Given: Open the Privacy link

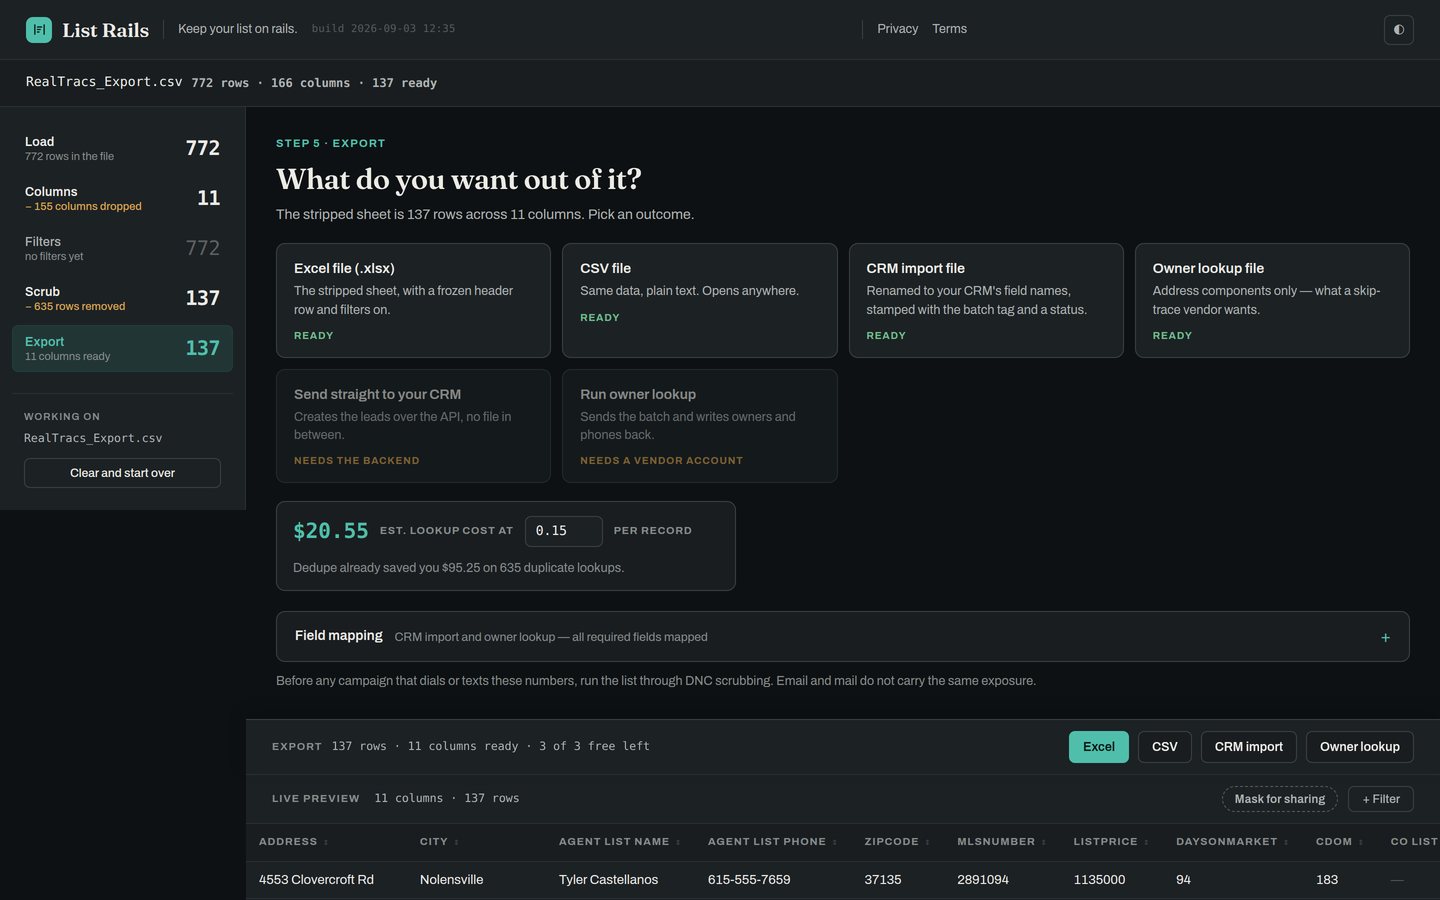Looking at the screenshot, I should pos(897,29).
